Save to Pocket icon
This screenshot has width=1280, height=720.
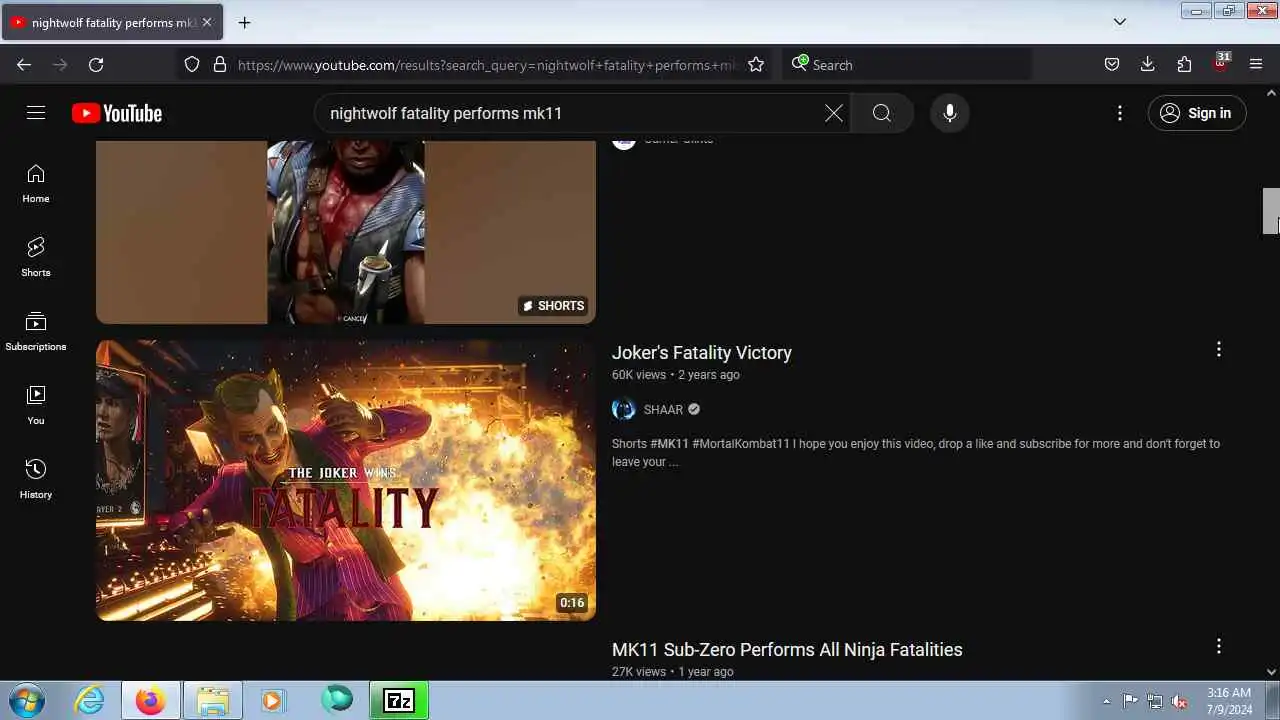pos(1112,64)
